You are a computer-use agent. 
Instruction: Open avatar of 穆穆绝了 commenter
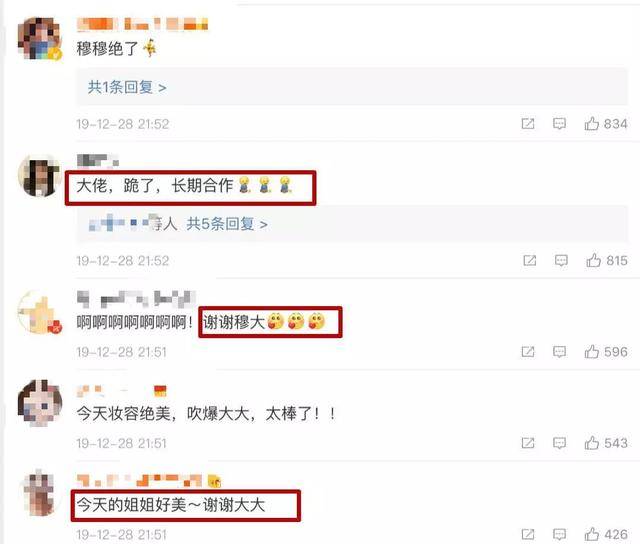40,38
